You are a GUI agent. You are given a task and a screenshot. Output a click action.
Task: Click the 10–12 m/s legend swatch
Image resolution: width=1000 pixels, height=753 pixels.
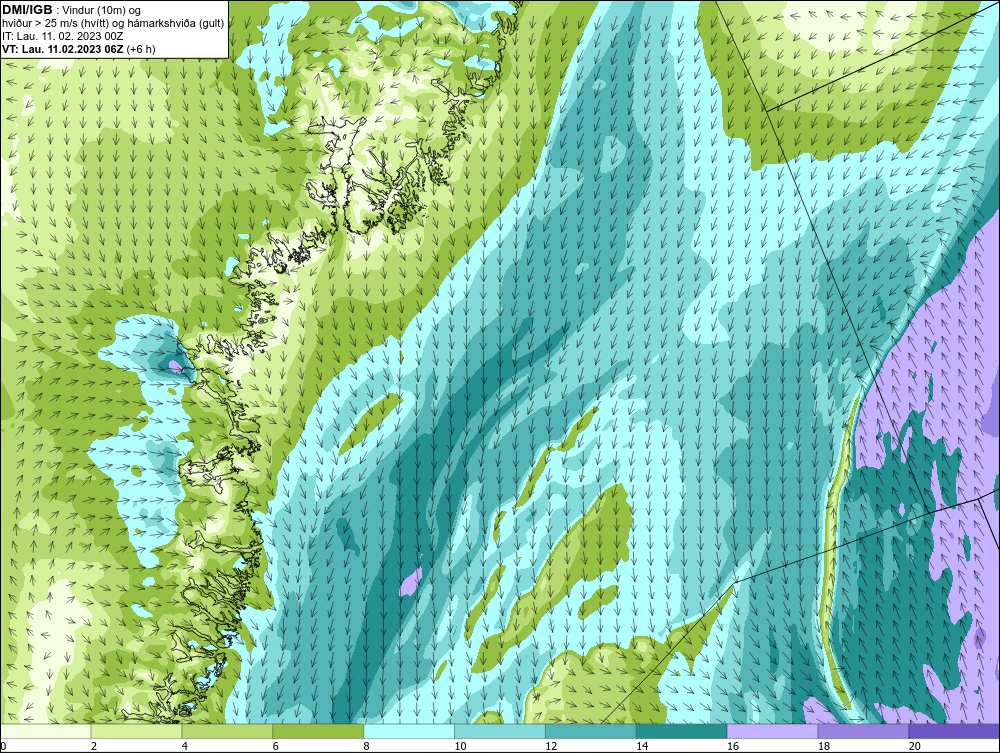click(x=500, y=731)
